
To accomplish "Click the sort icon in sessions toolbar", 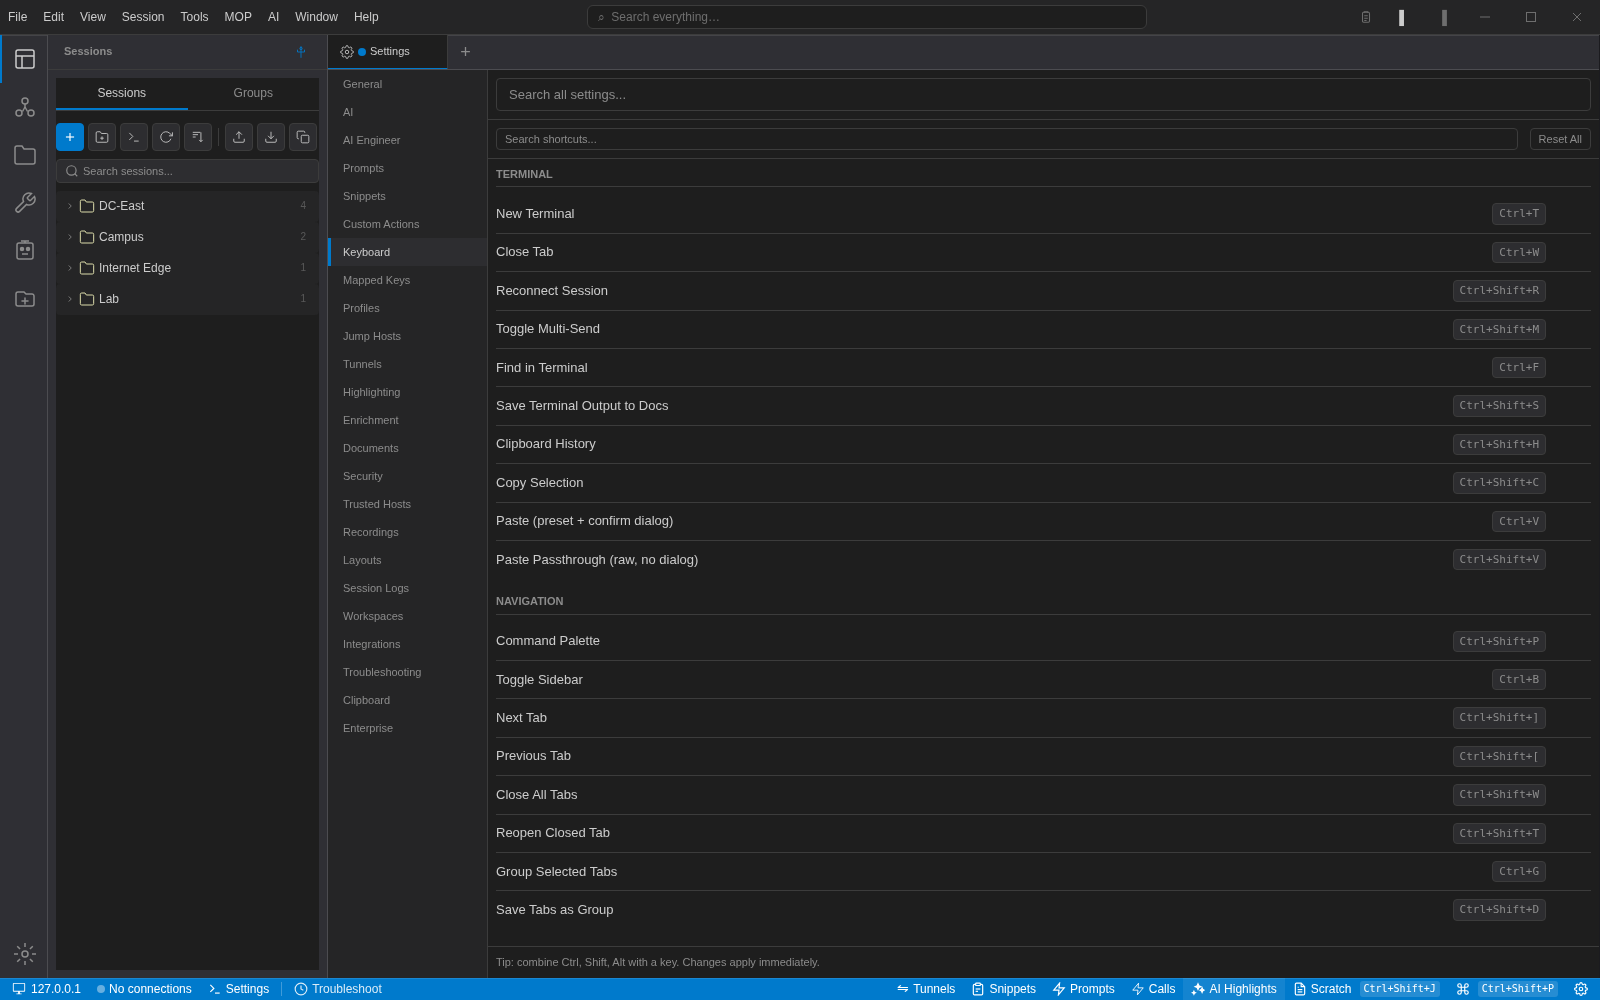I will point(198,137).
